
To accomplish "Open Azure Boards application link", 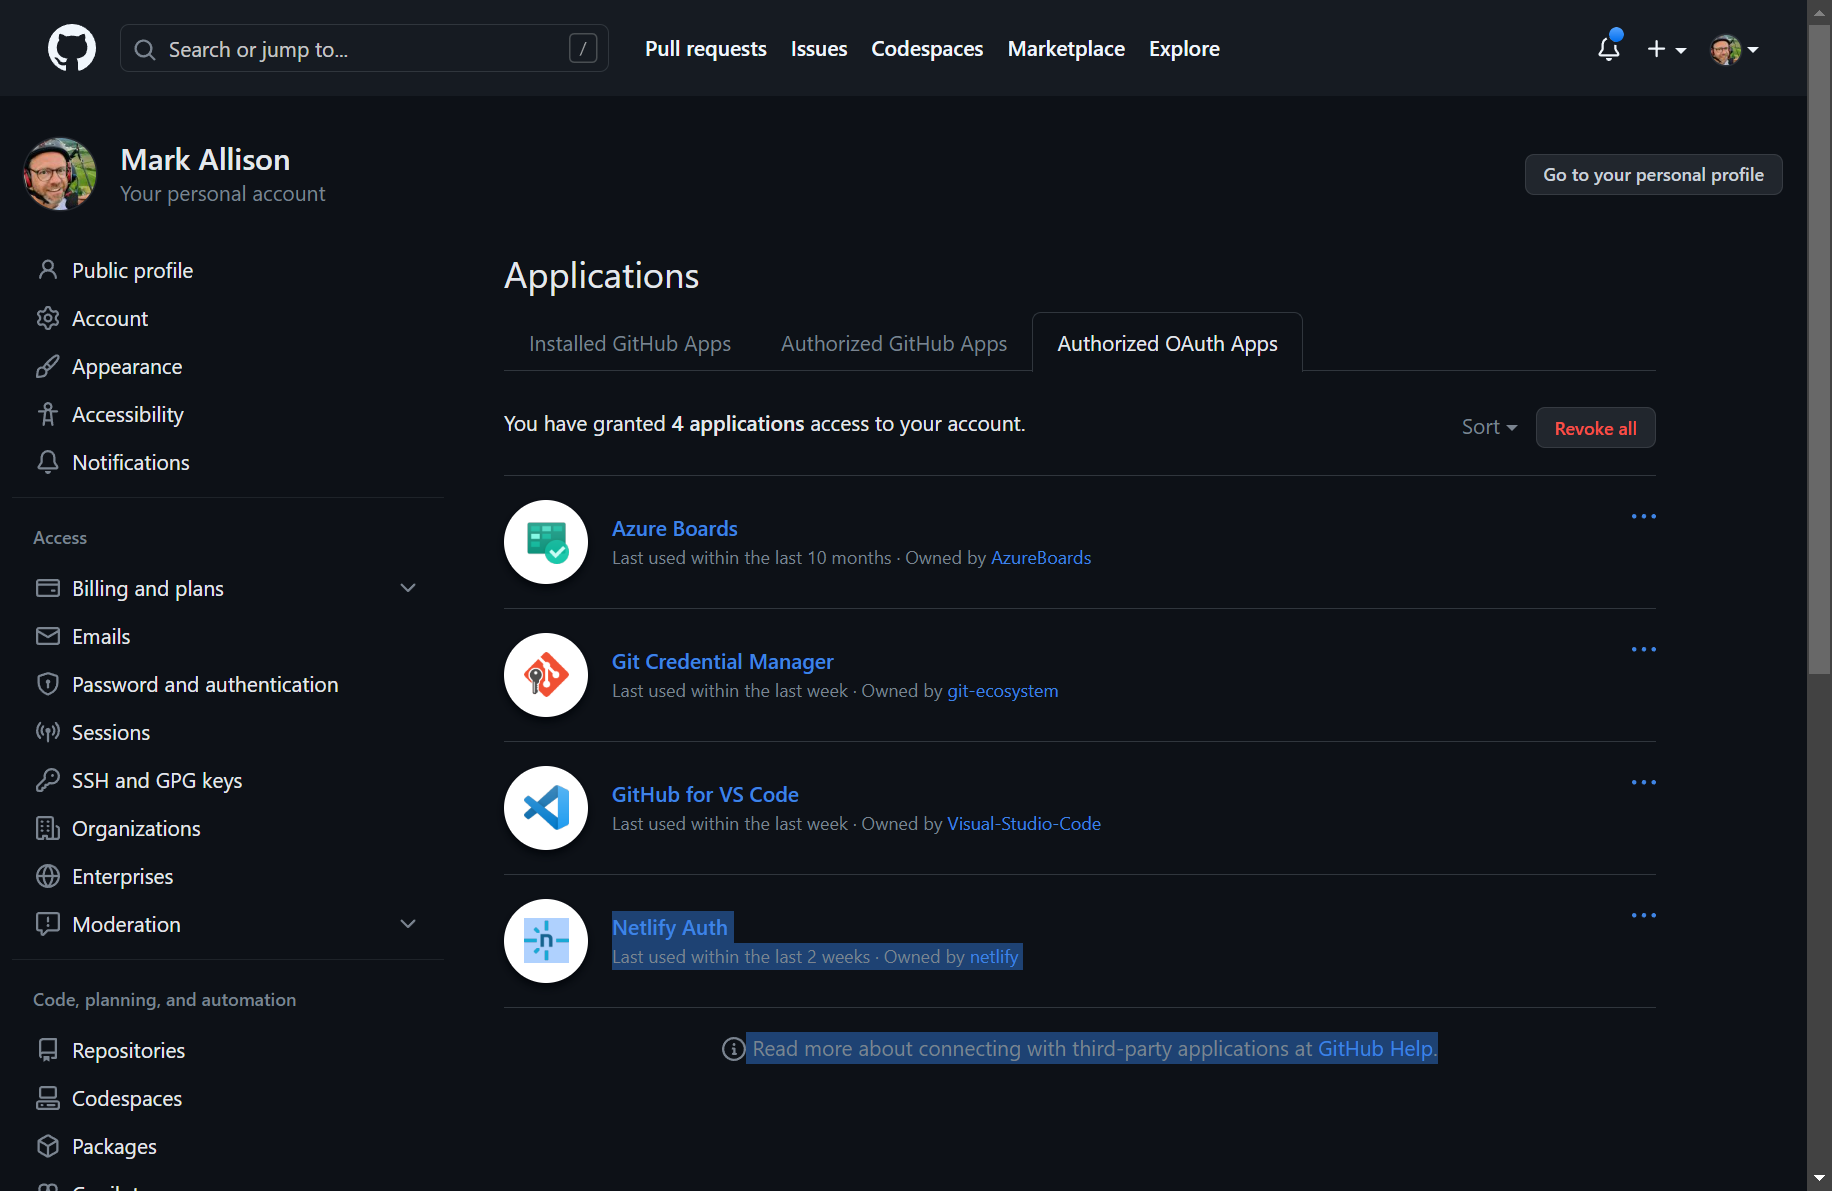I will (675, 528).
